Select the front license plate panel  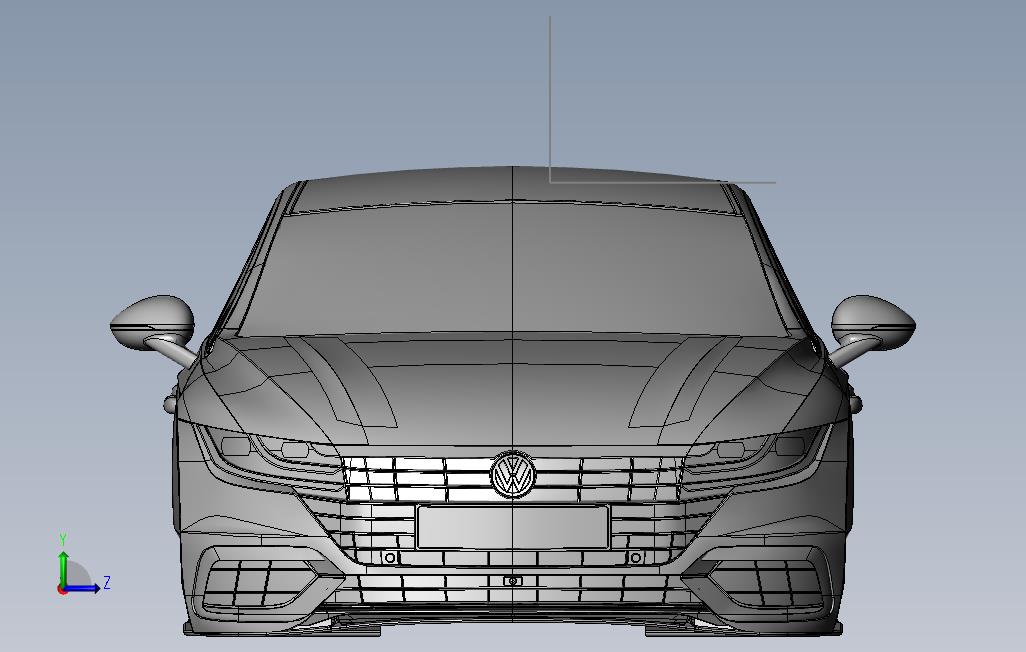(513, 526)
